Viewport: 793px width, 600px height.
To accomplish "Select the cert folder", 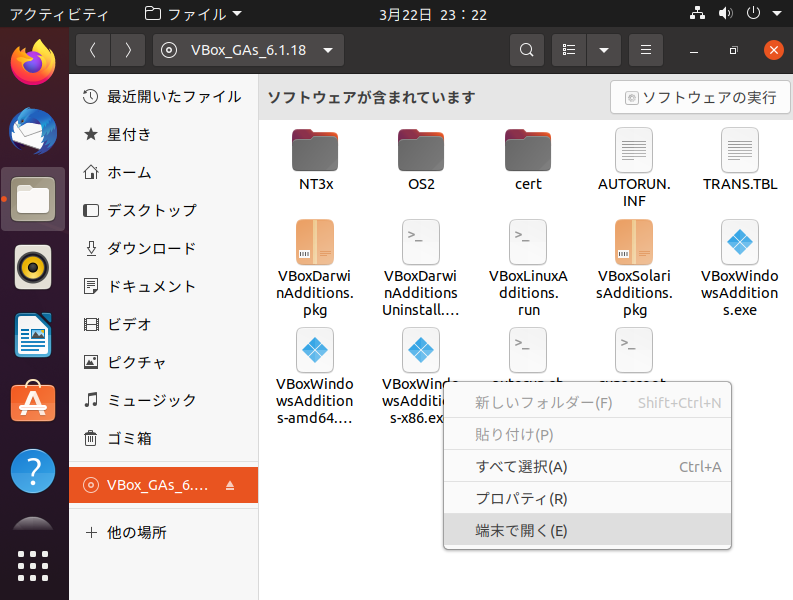I will [528, 160].
